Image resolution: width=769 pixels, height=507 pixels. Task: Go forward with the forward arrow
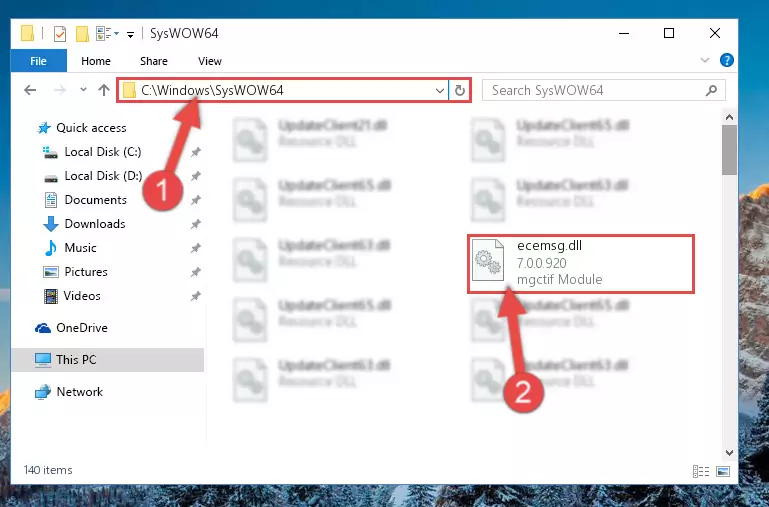click(x=60, y=90)
